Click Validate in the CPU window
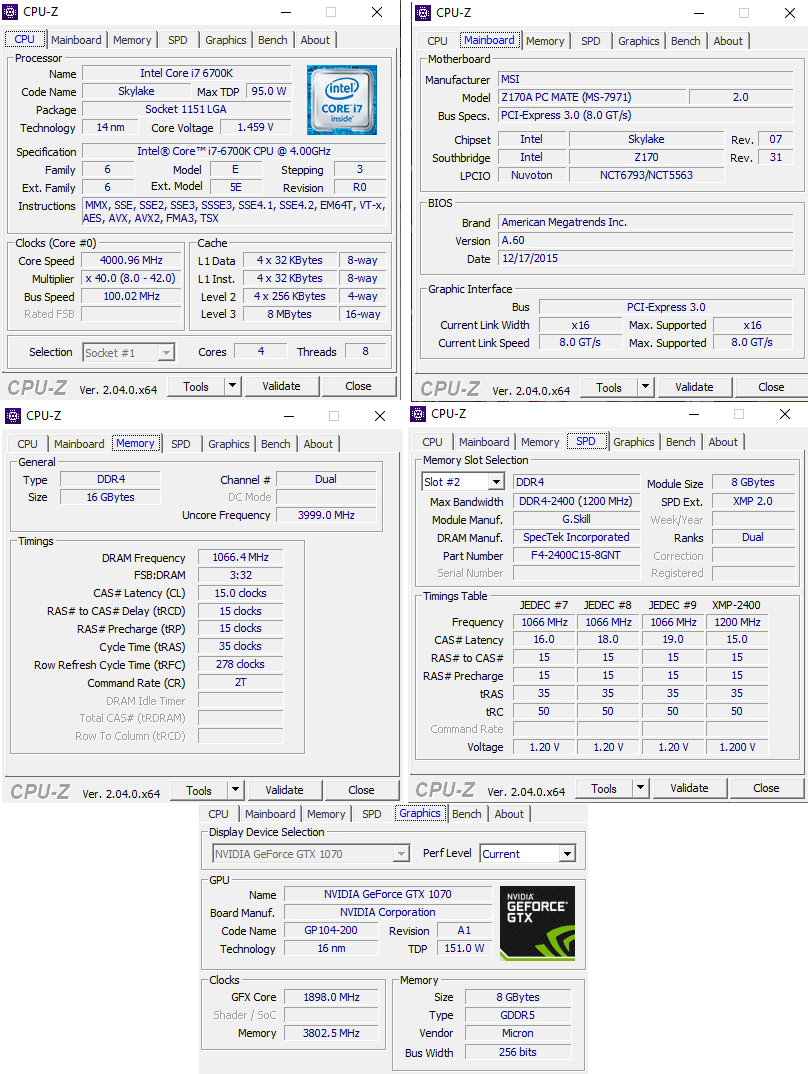Image resolution: width=808 pixels, height=1074 pixels. tap(281, 386)
